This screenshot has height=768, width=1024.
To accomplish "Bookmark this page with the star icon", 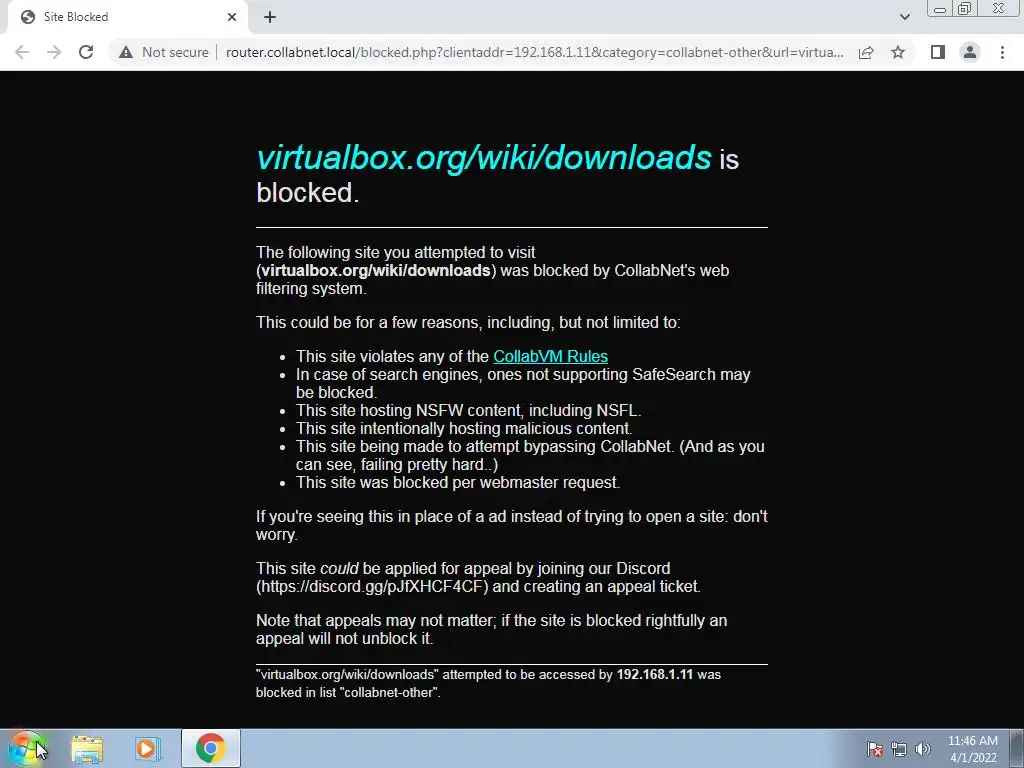I will 898,52.
